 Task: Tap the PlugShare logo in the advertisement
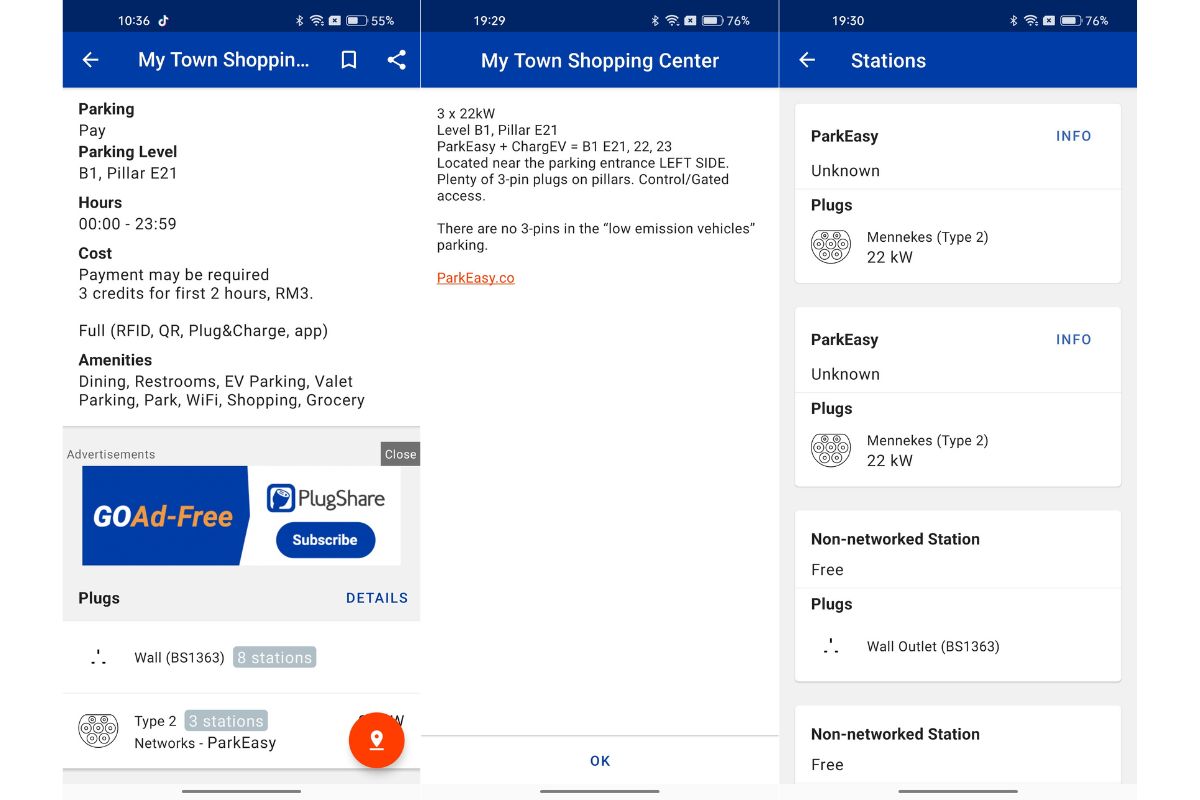pyautogui.click(x=326, y=496)
